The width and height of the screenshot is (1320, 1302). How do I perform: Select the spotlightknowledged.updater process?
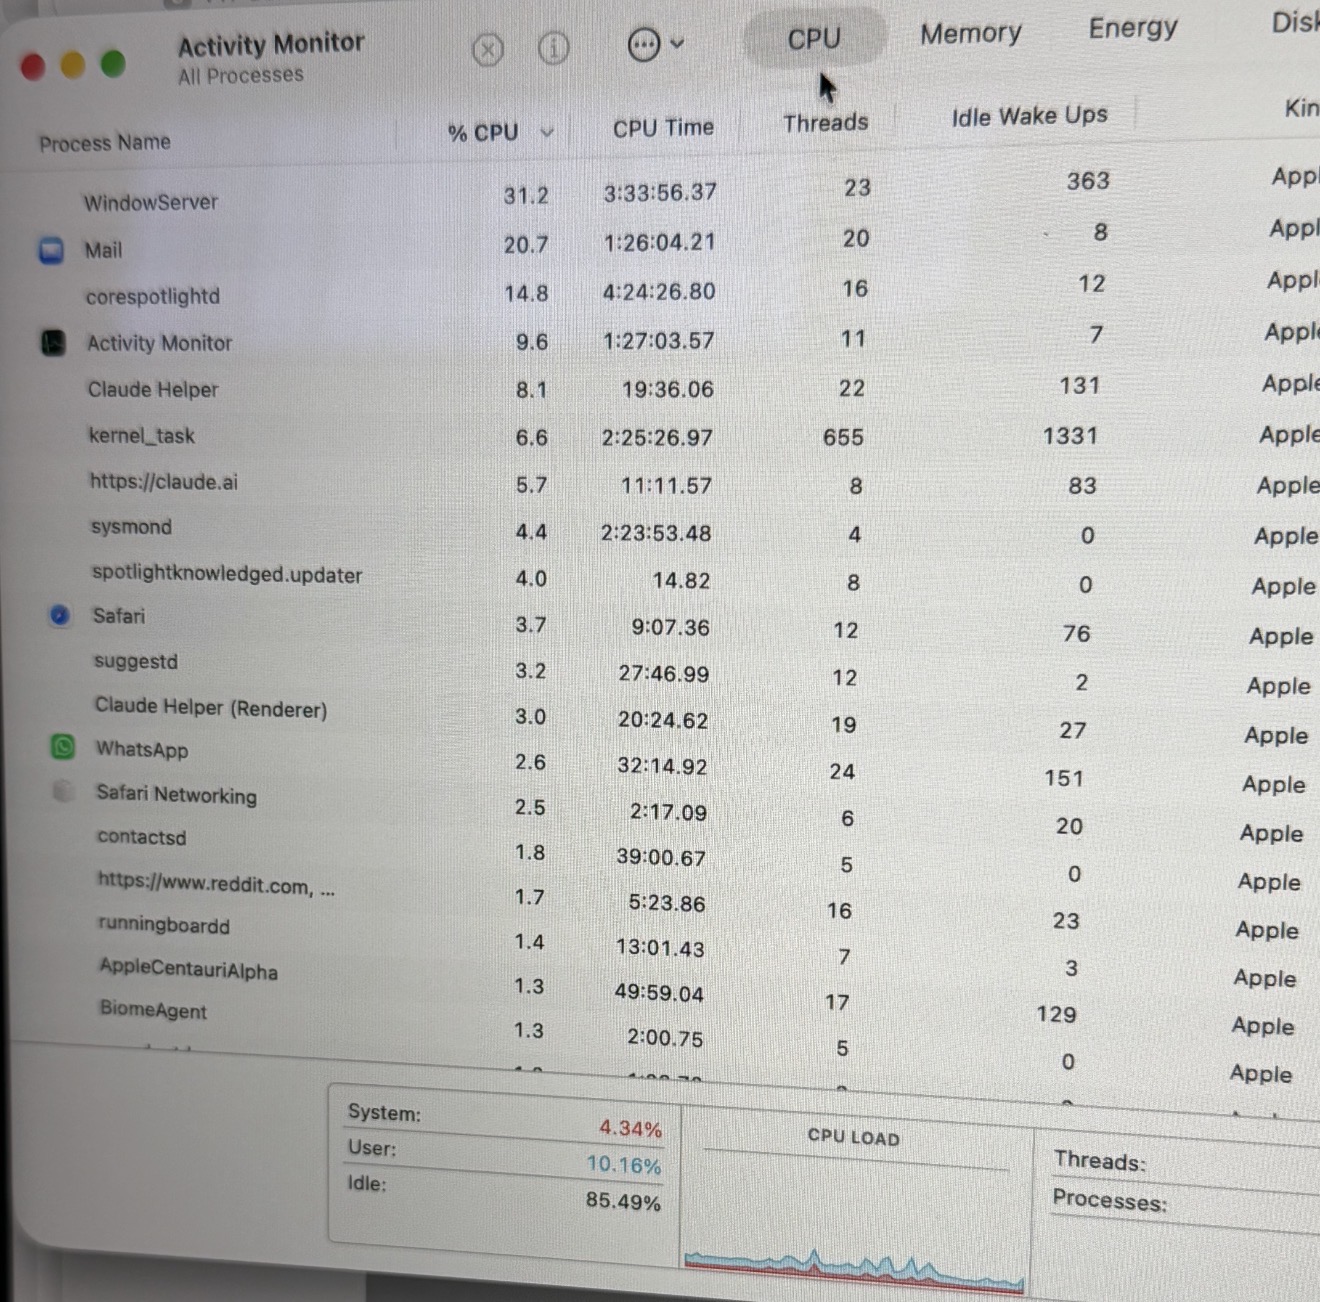click(x=227, y=574)
